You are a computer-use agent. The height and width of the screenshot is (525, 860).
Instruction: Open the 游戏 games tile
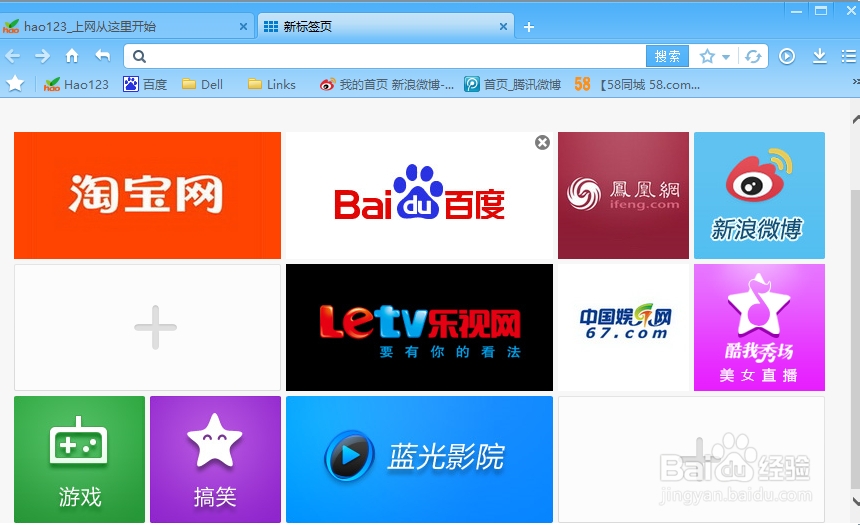coord(80,460)
